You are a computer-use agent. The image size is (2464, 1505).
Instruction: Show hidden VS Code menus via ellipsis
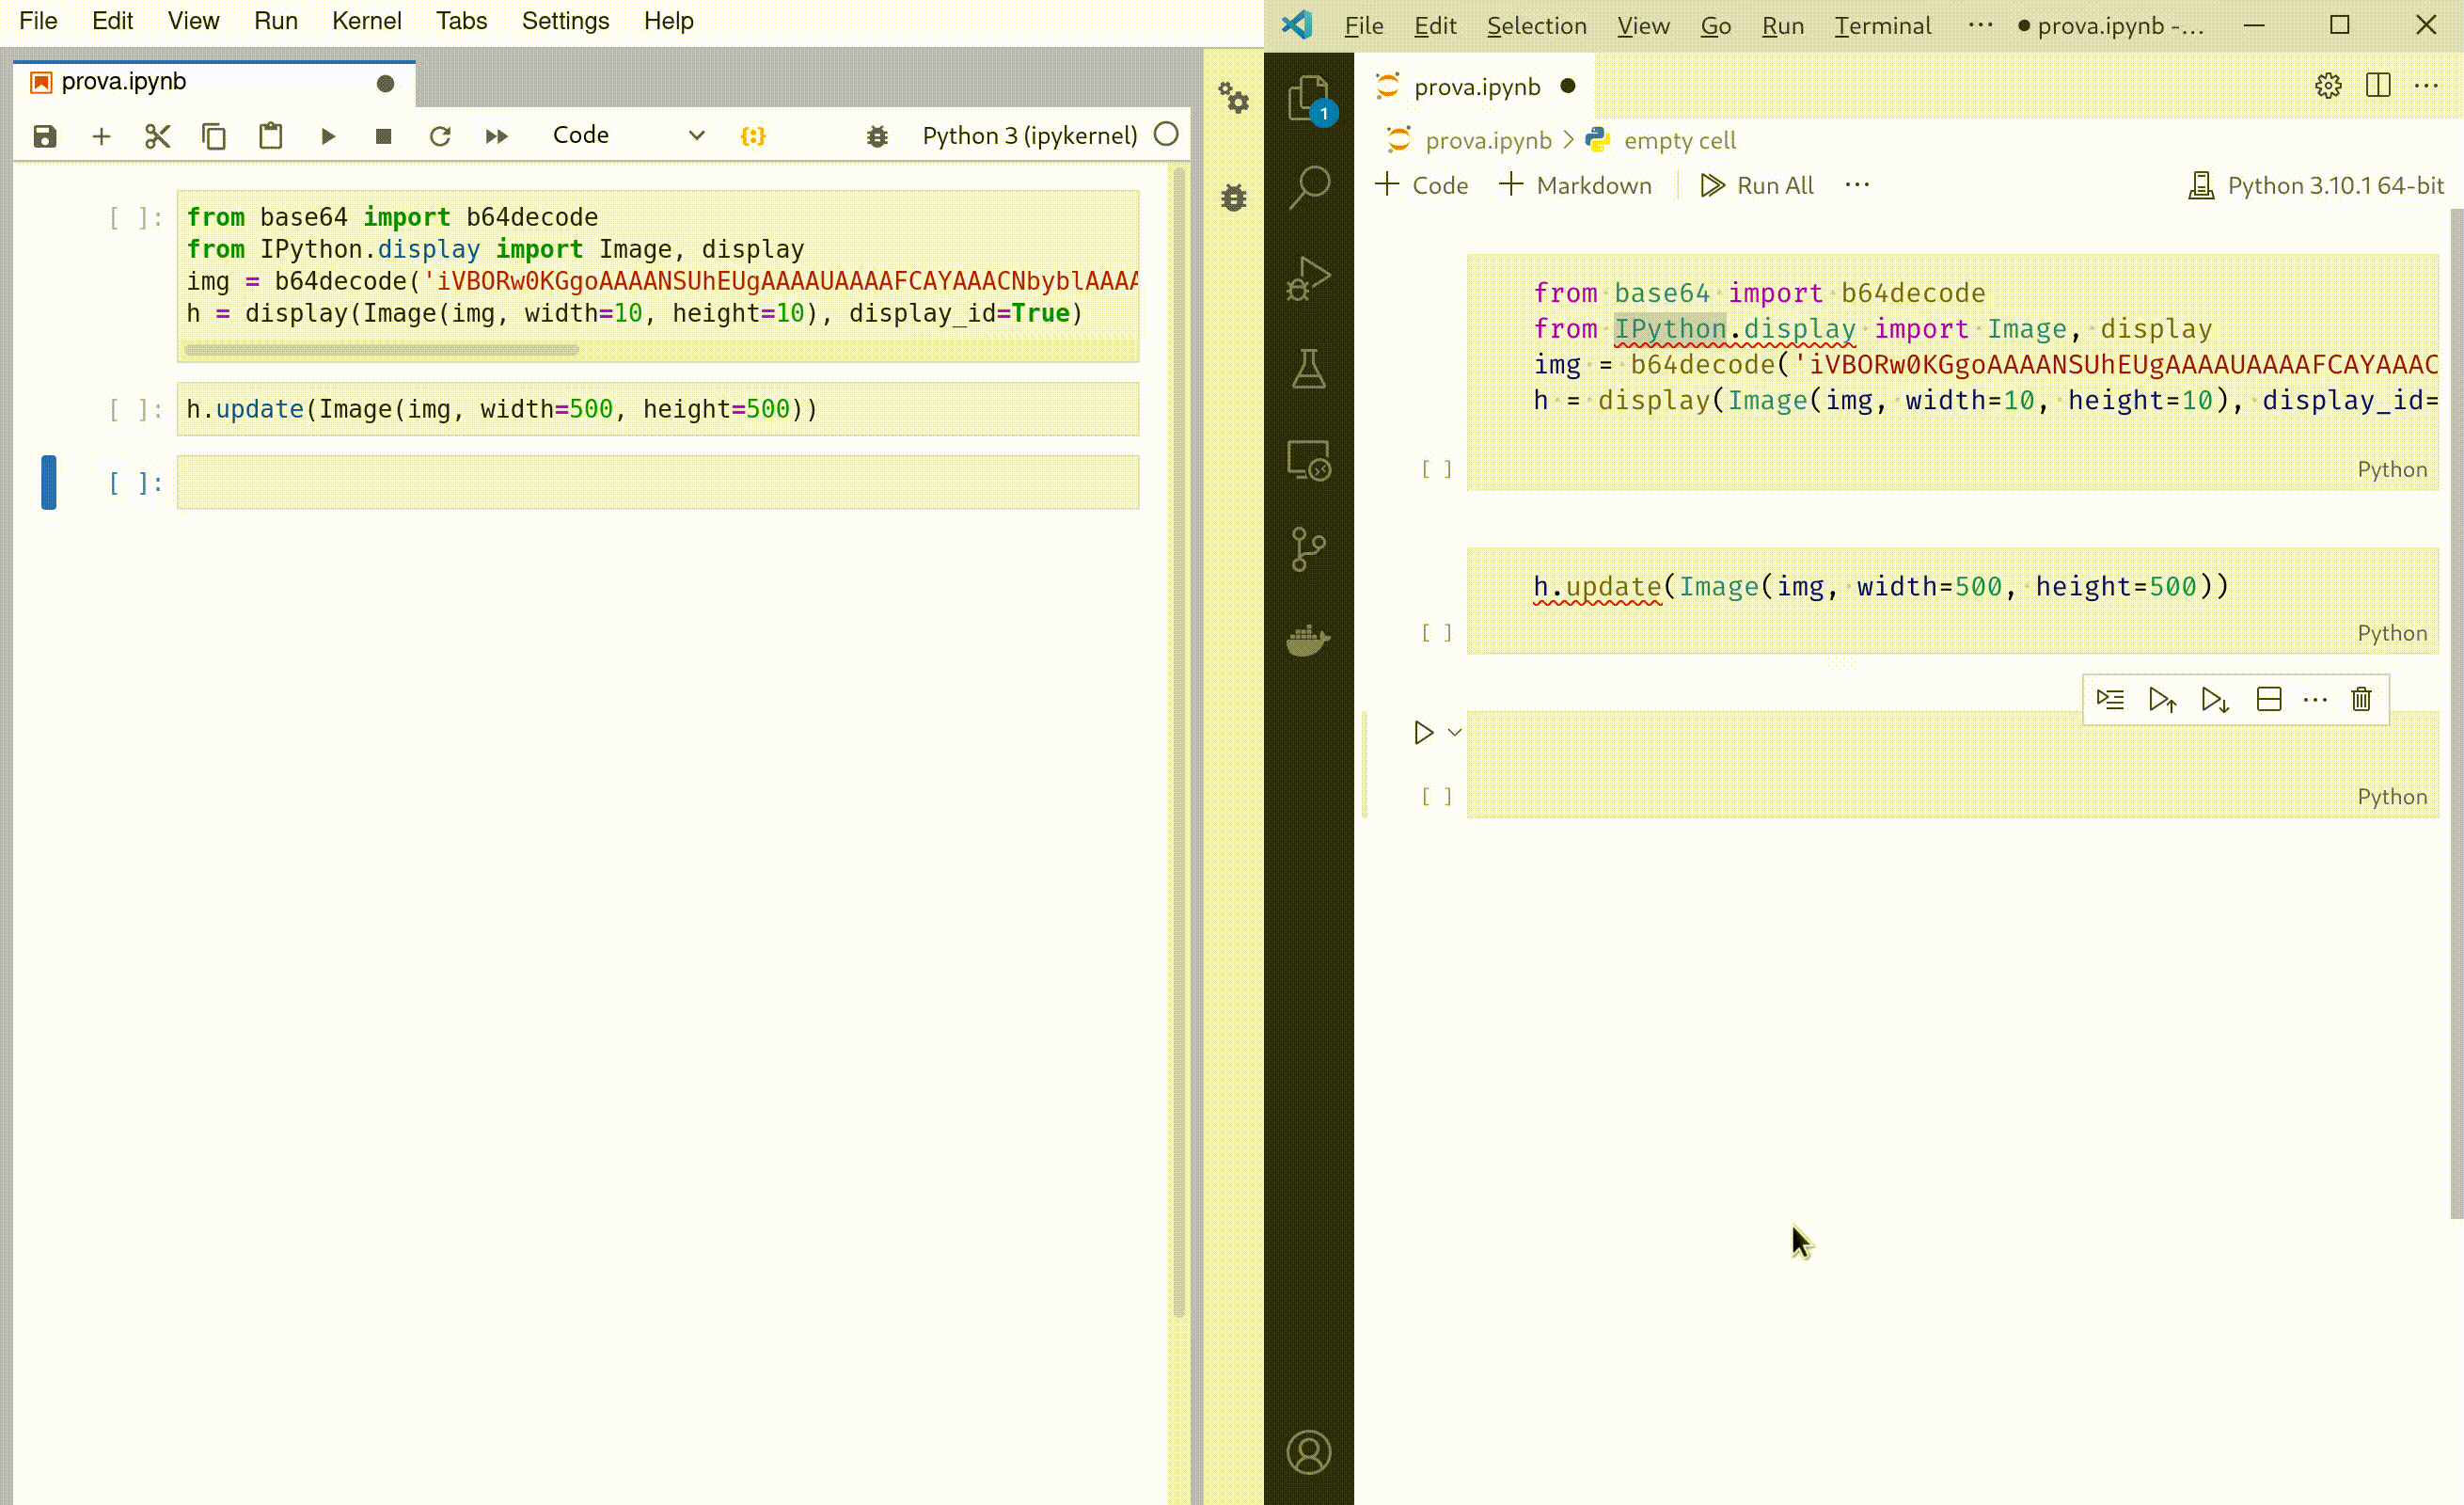[x=1980, y=25]
